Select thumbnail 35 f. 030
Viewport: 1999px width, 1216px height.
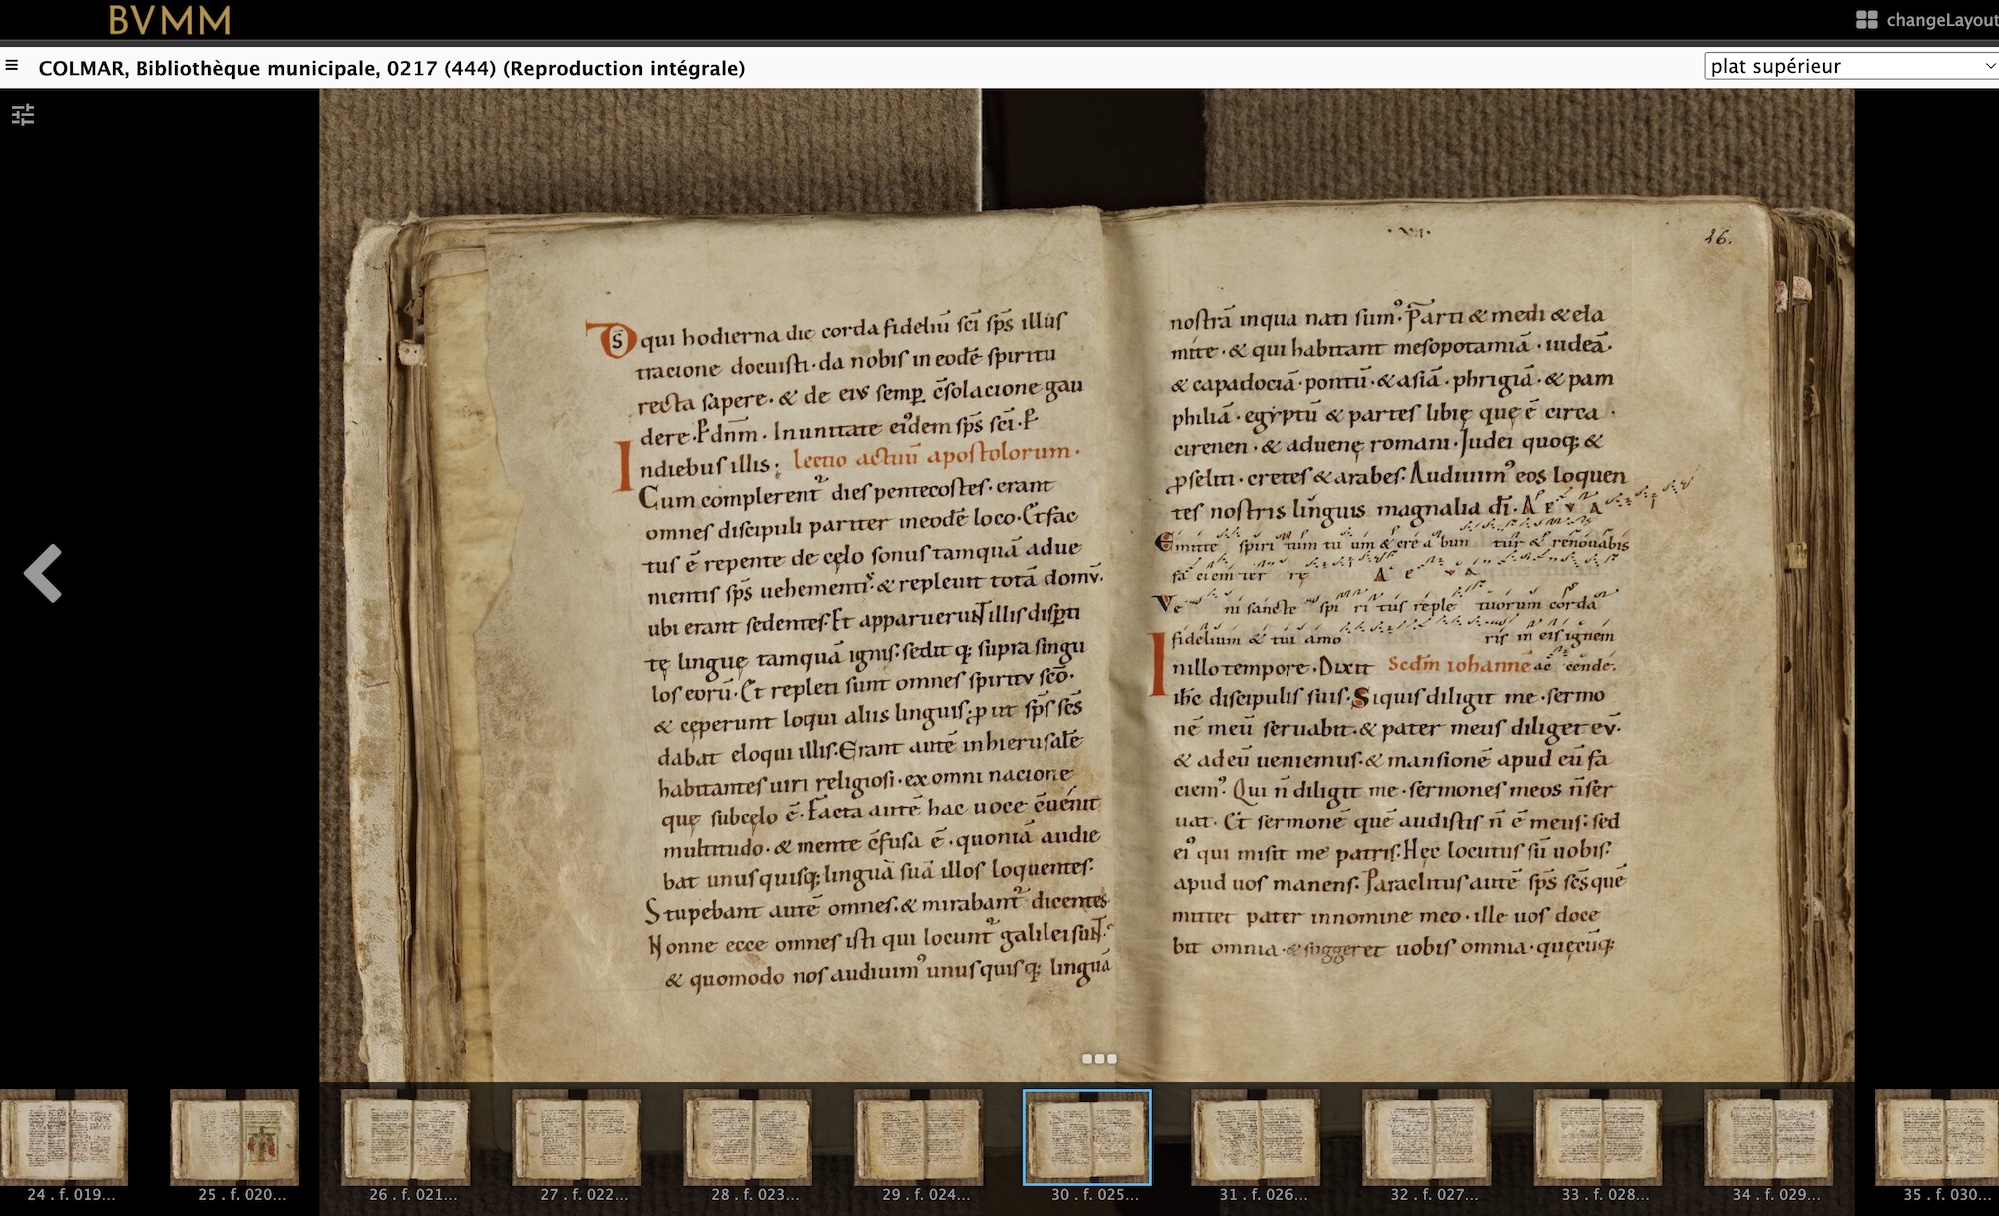(x=1937, y=1138)
